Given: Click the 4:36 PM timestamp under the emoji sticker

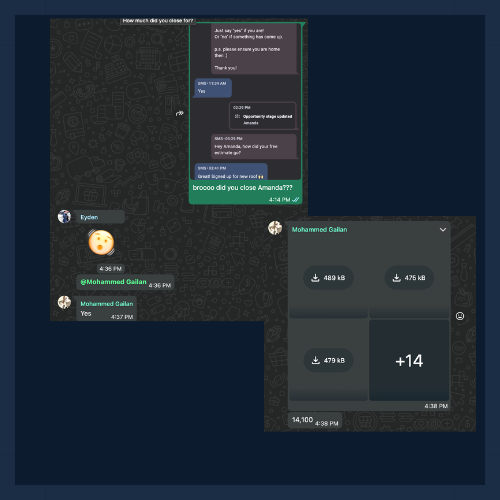Looking at the screenshot, I should (111, 269).
